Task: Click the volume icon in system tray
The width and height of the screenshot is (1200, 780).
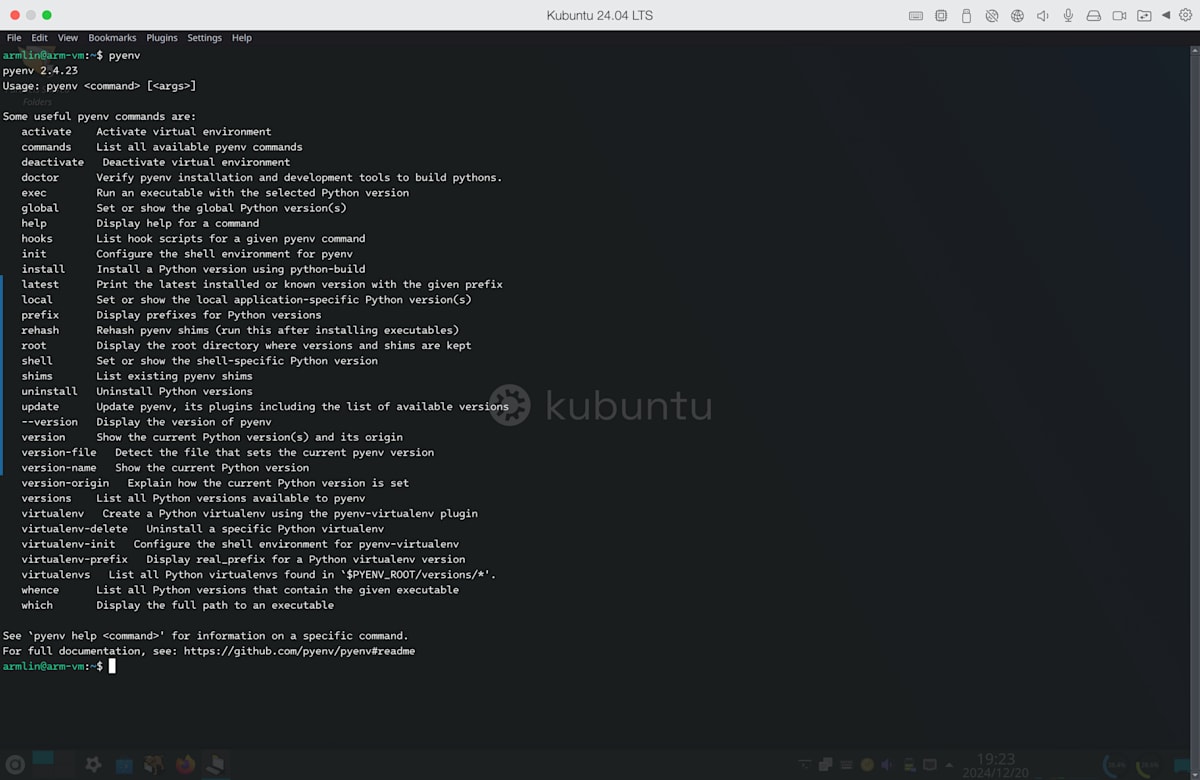Action: click(x=887, y=765)
